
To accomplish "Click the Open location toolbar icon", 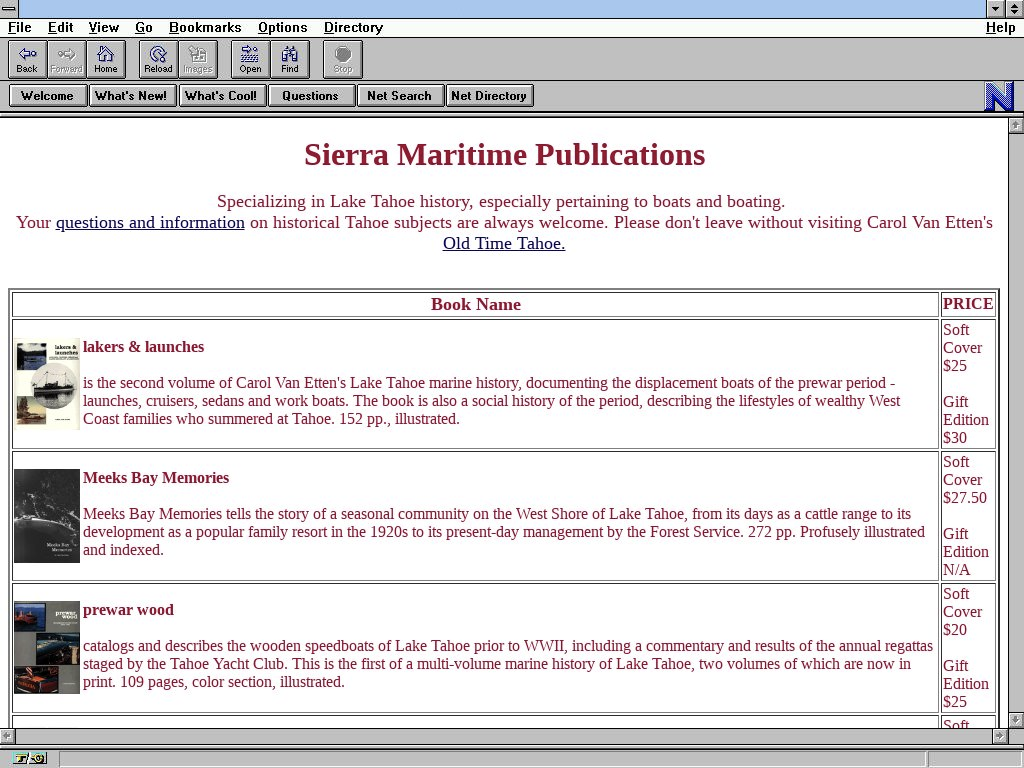I will 250,59.
